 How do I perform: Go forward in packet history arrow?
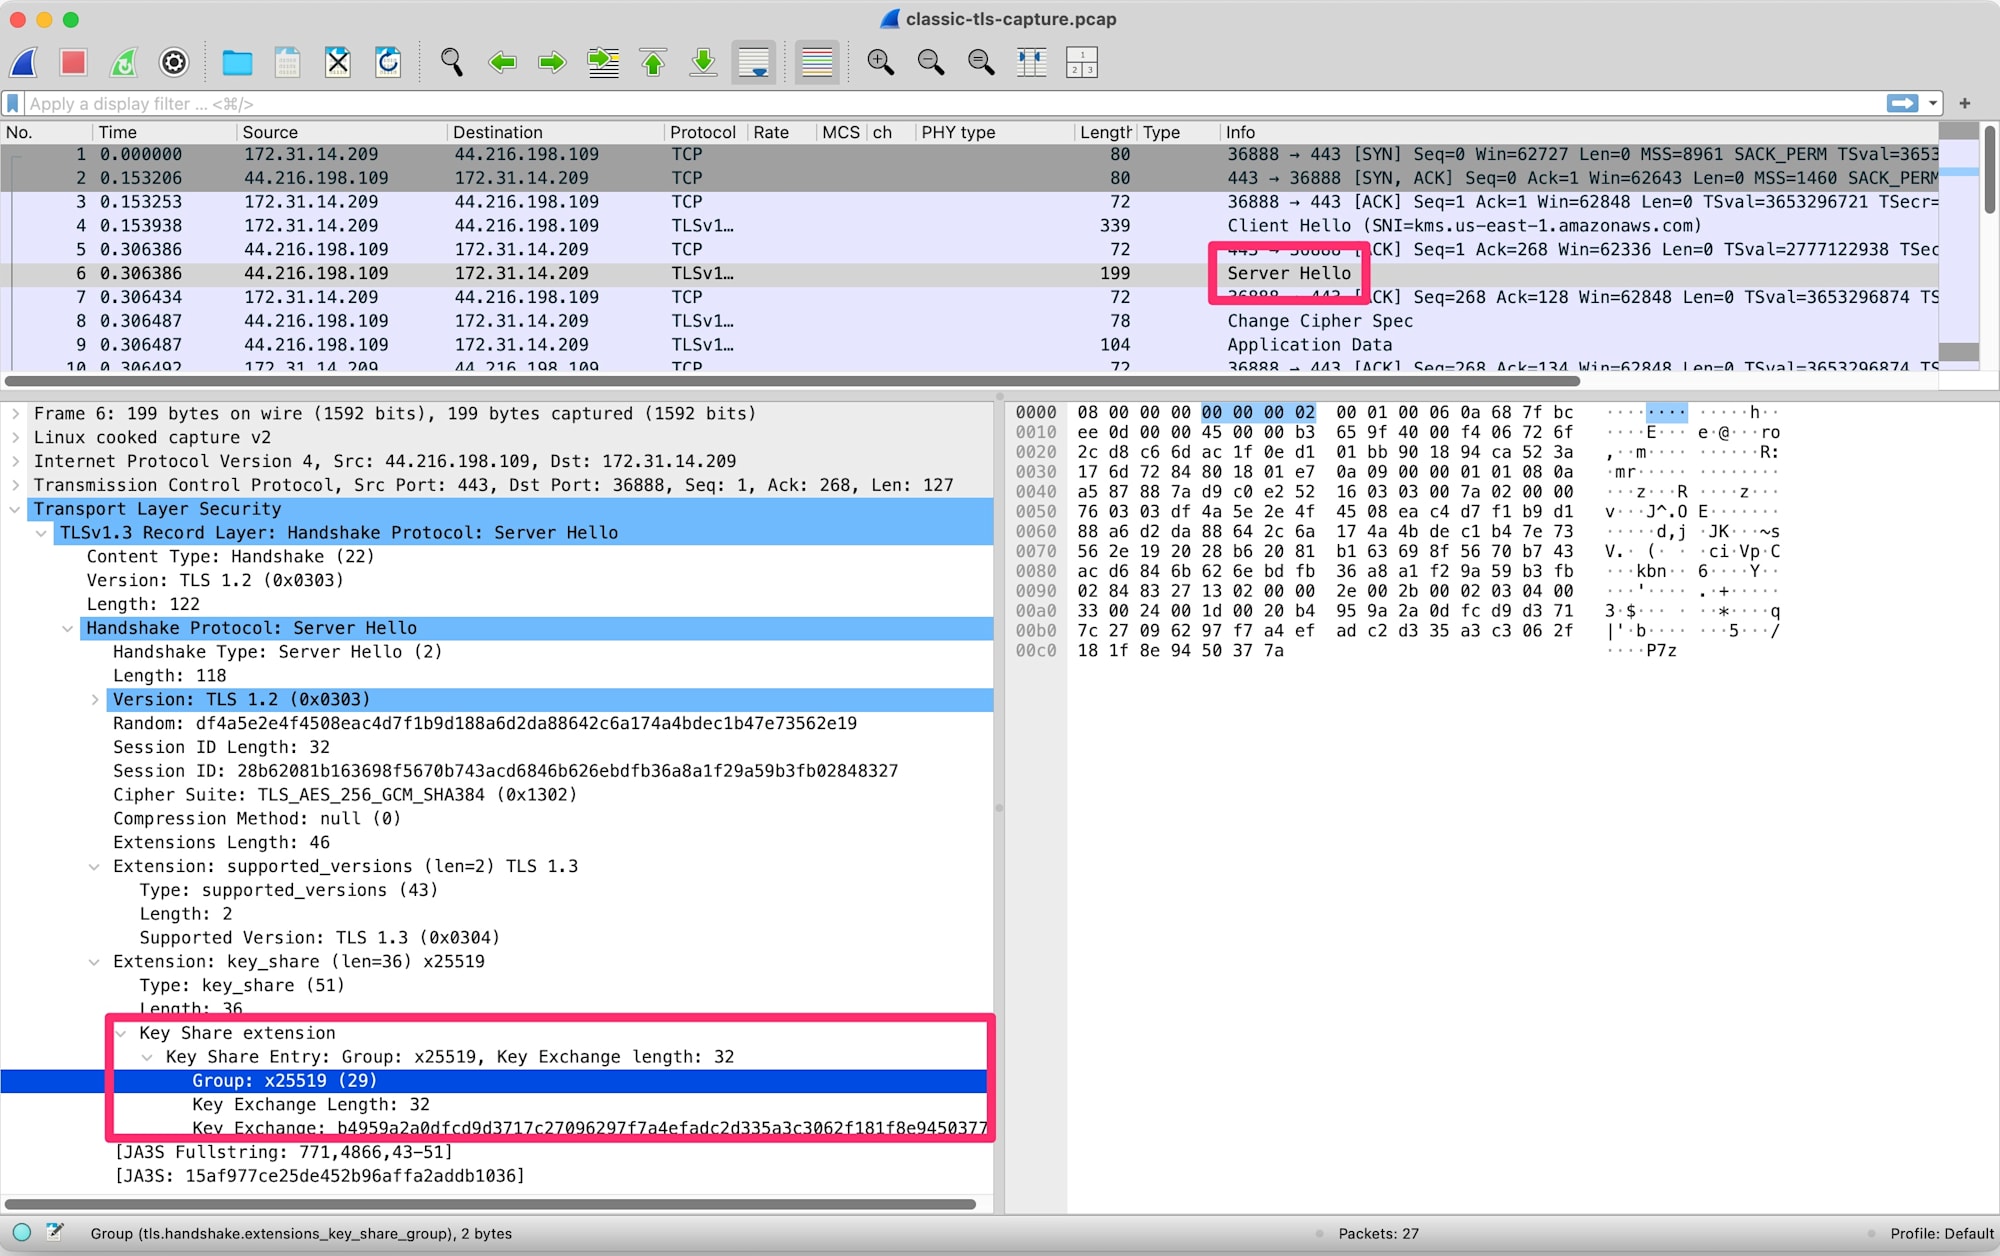pyautogui.click(x=552, y=63)
